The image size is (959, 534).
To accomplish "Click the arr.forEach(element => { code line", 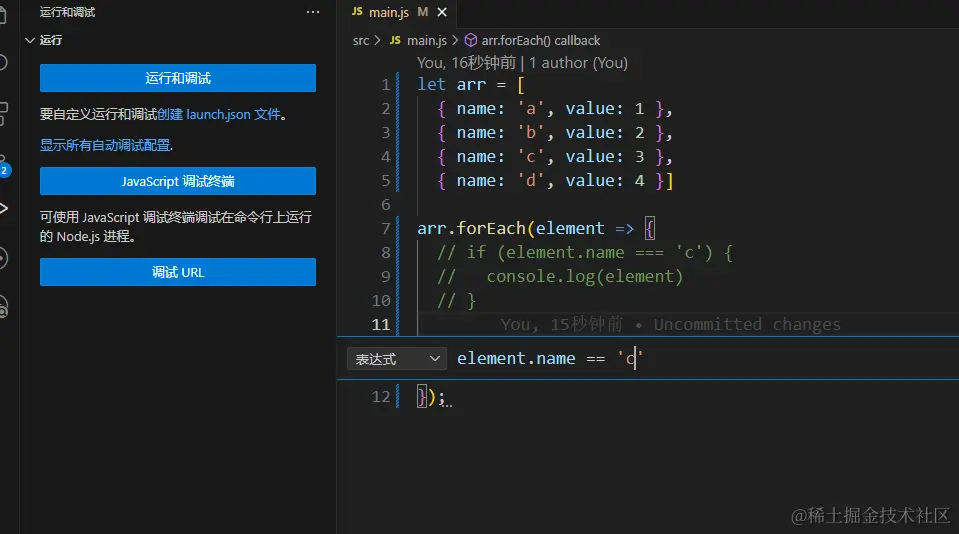I will (x=536, y=229).
